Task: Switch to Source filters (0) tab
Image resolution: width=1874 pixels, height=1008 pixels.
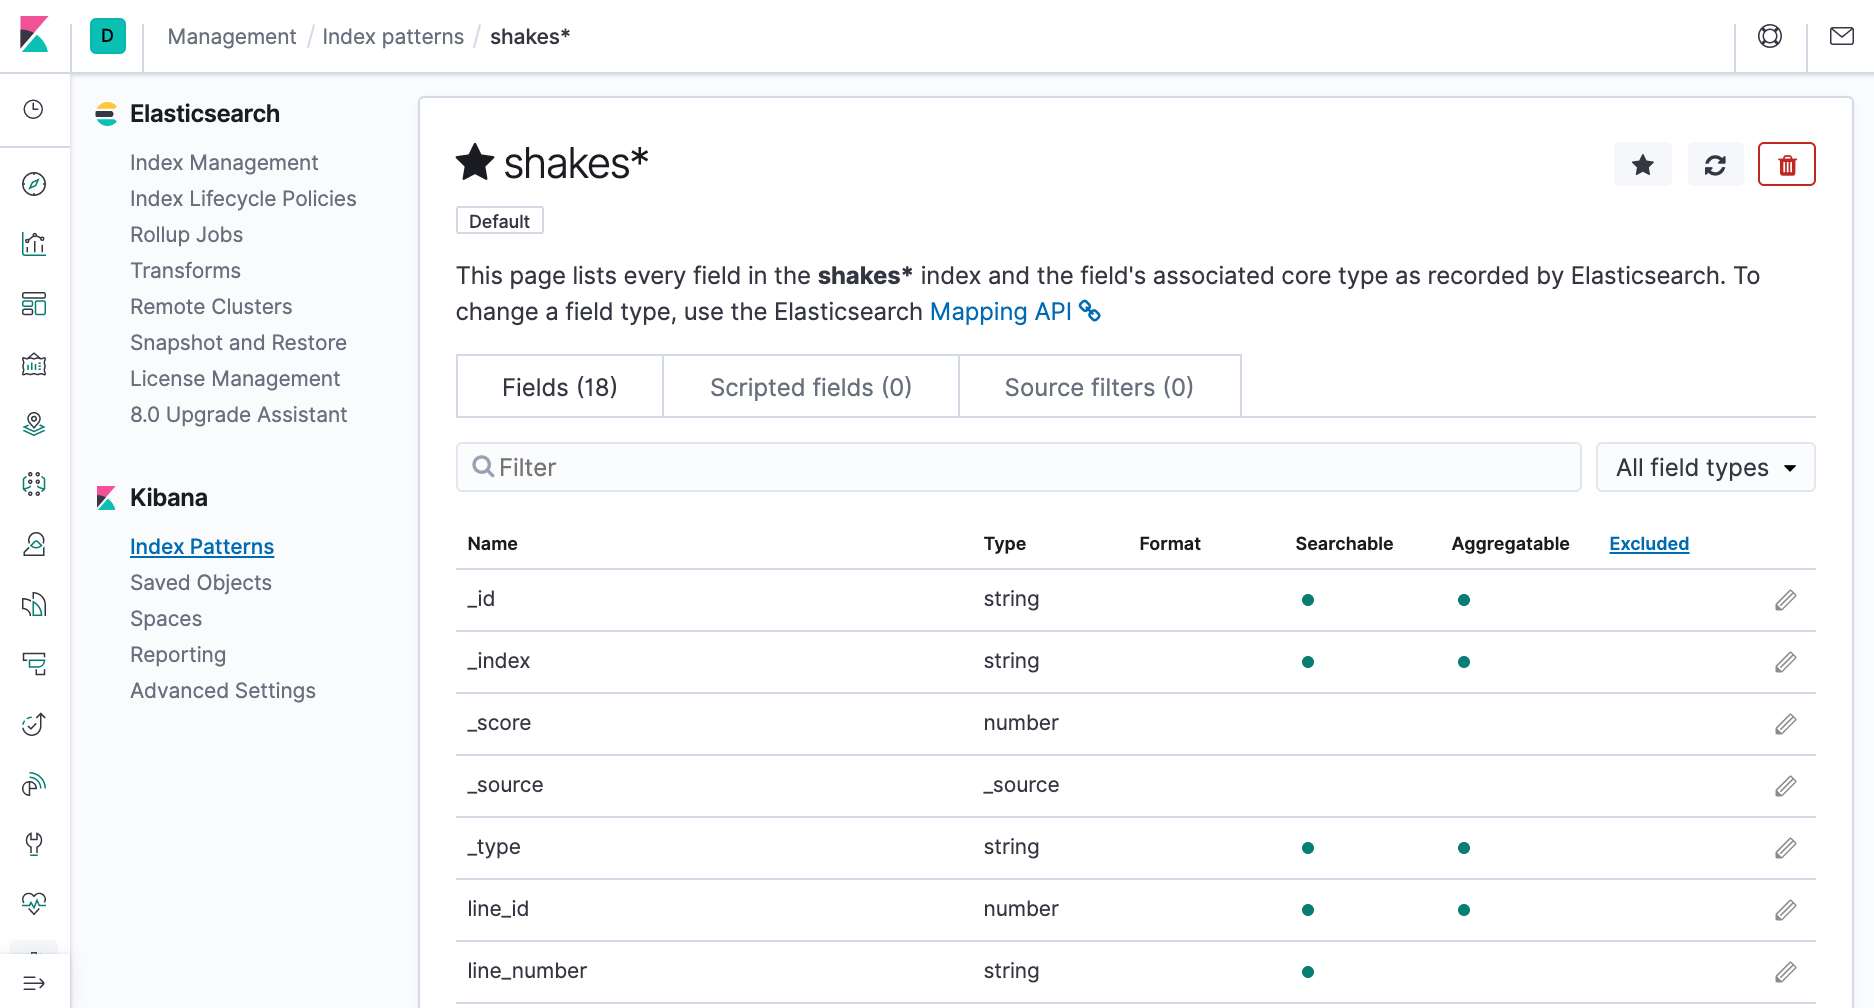Action: pyautogui.click(x=1099, y=387)
